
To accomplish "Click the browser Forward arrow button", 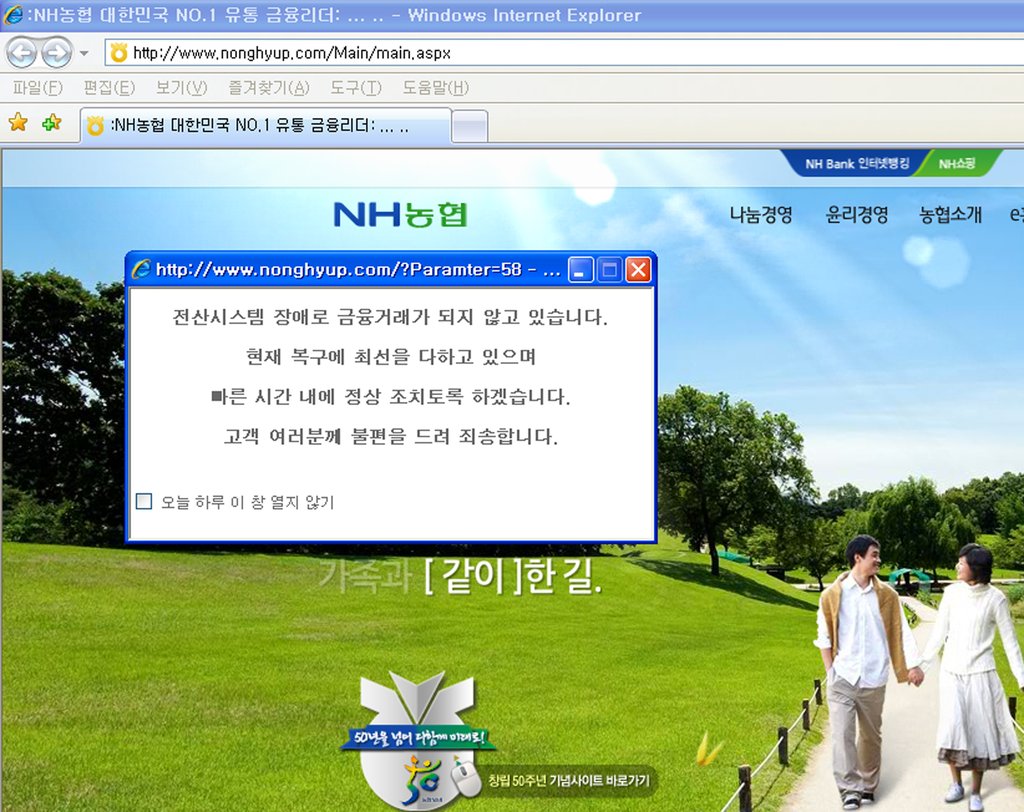I will (56, 52).
